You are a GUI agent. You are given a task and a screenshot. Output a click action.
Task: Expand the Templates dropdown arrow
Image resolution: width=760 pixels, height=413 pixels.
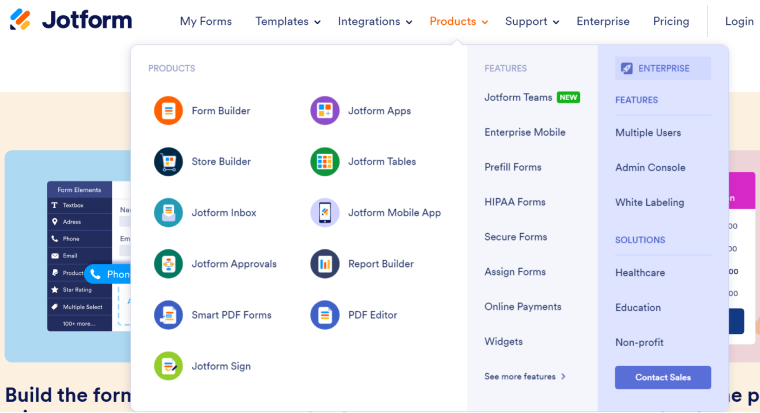click(x=317, y=22)
